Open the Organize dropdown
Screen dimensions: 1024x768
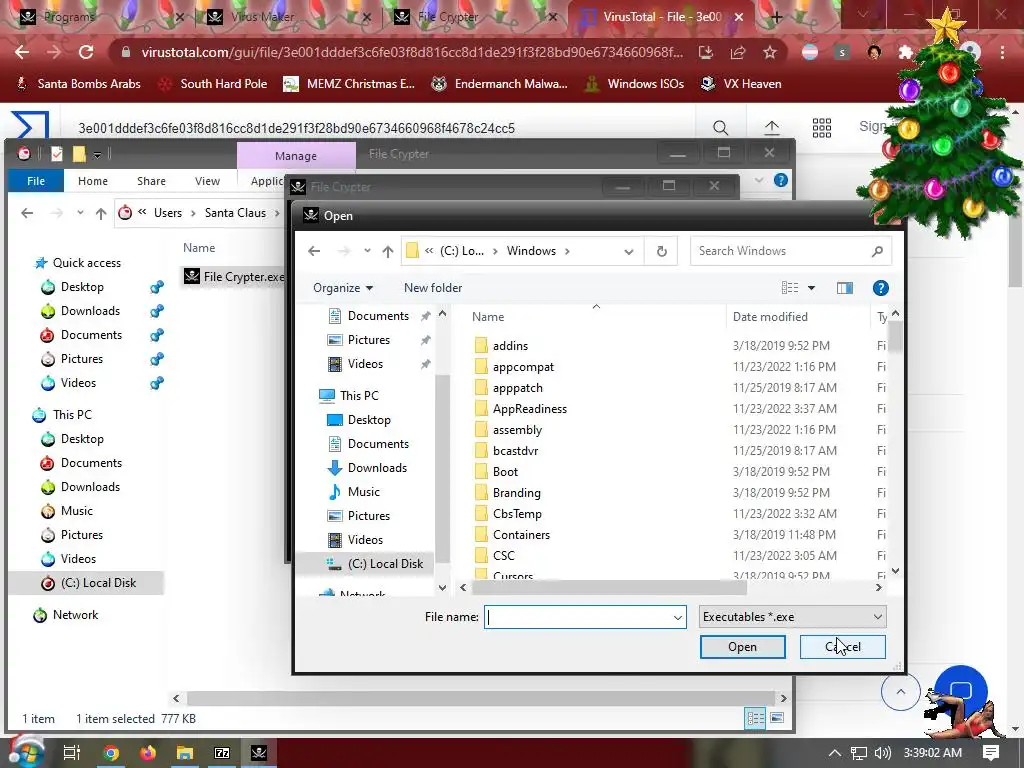tap(343, 288)
